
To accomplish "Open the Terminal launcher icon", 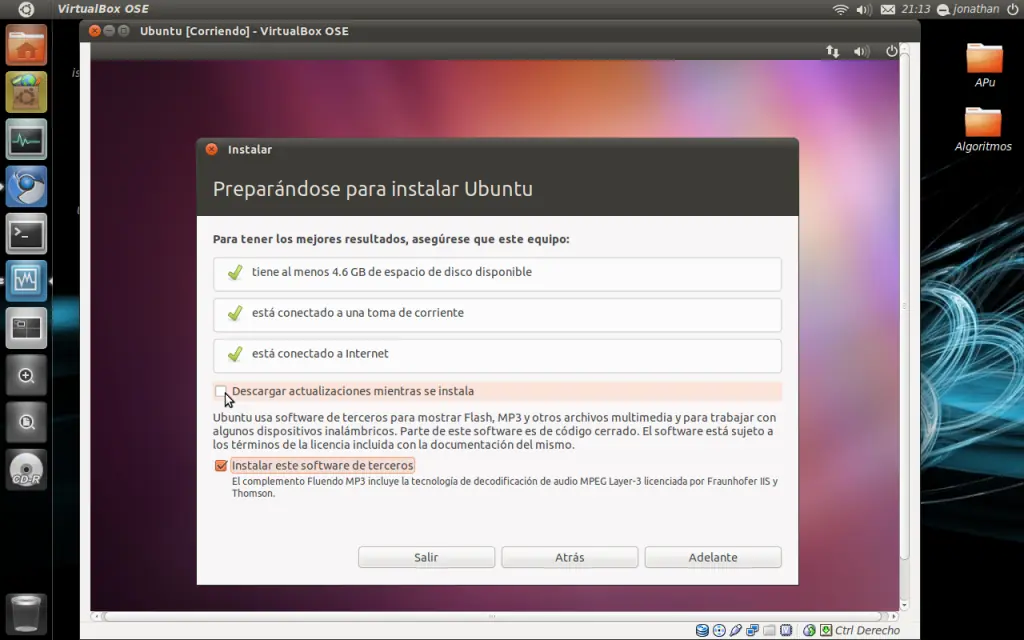I will (26, 233).
